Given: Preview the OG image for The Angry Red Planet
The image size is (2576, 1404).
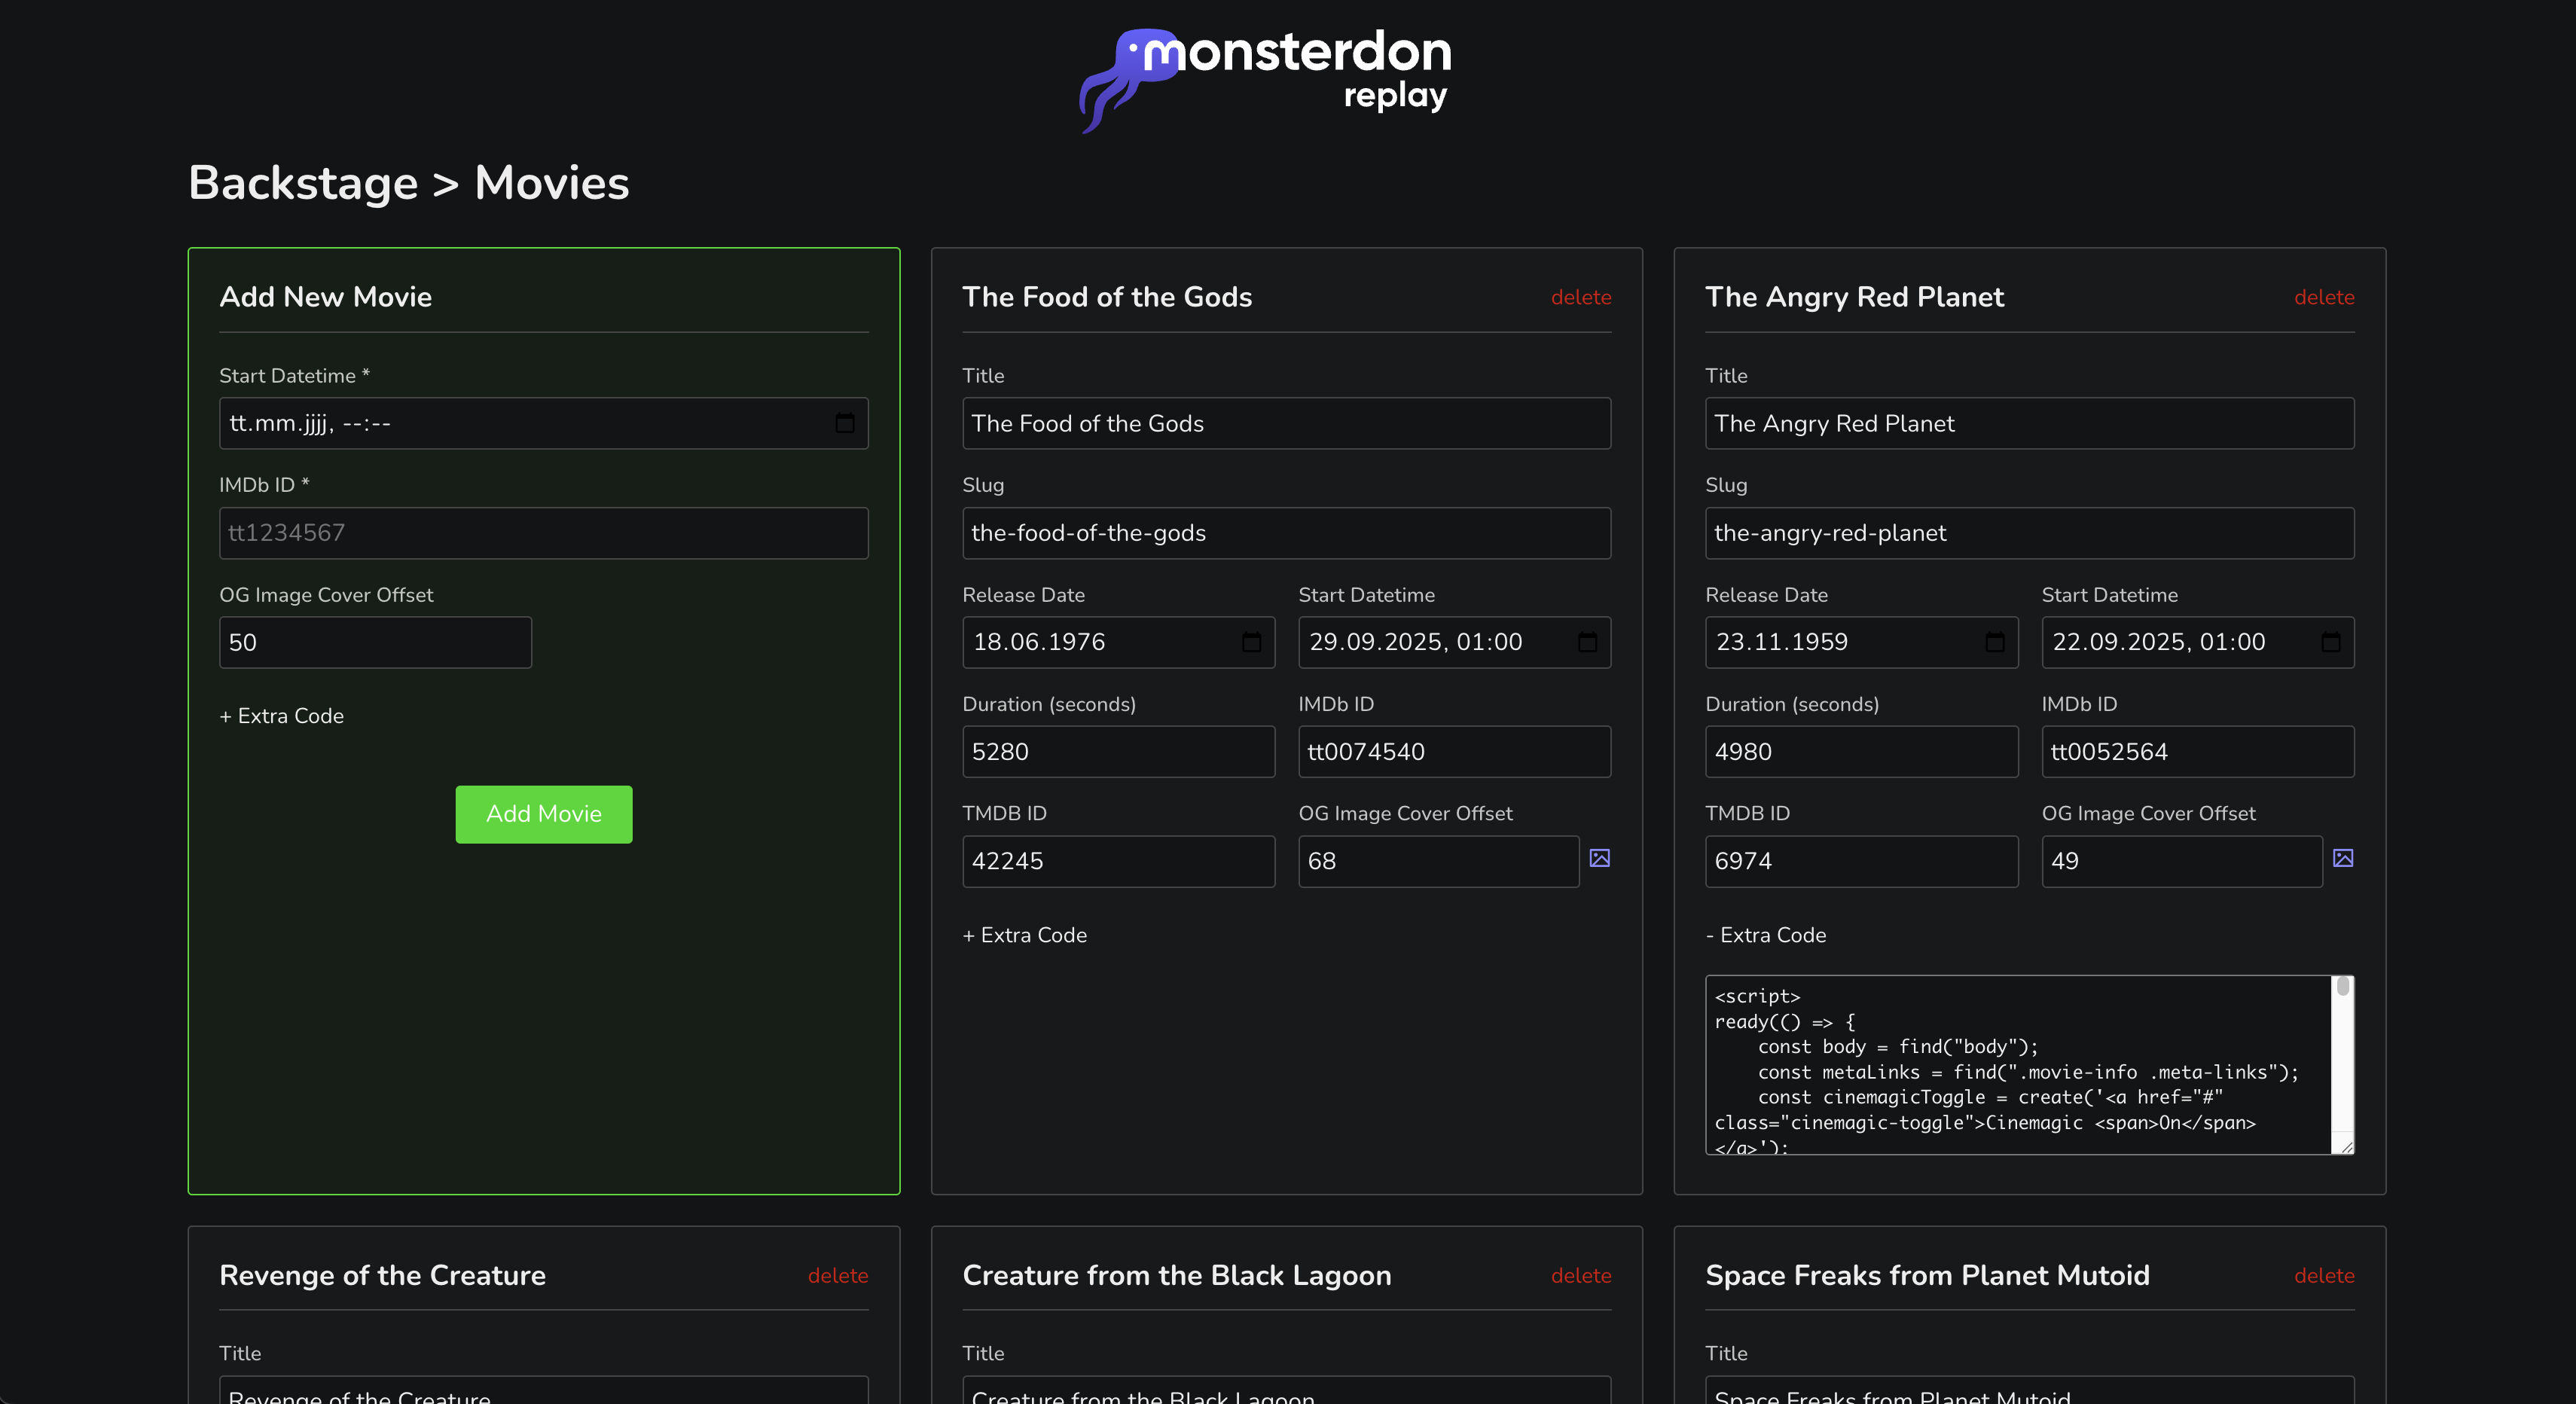Looking at the screenshot, I should tap(2344, 858).
